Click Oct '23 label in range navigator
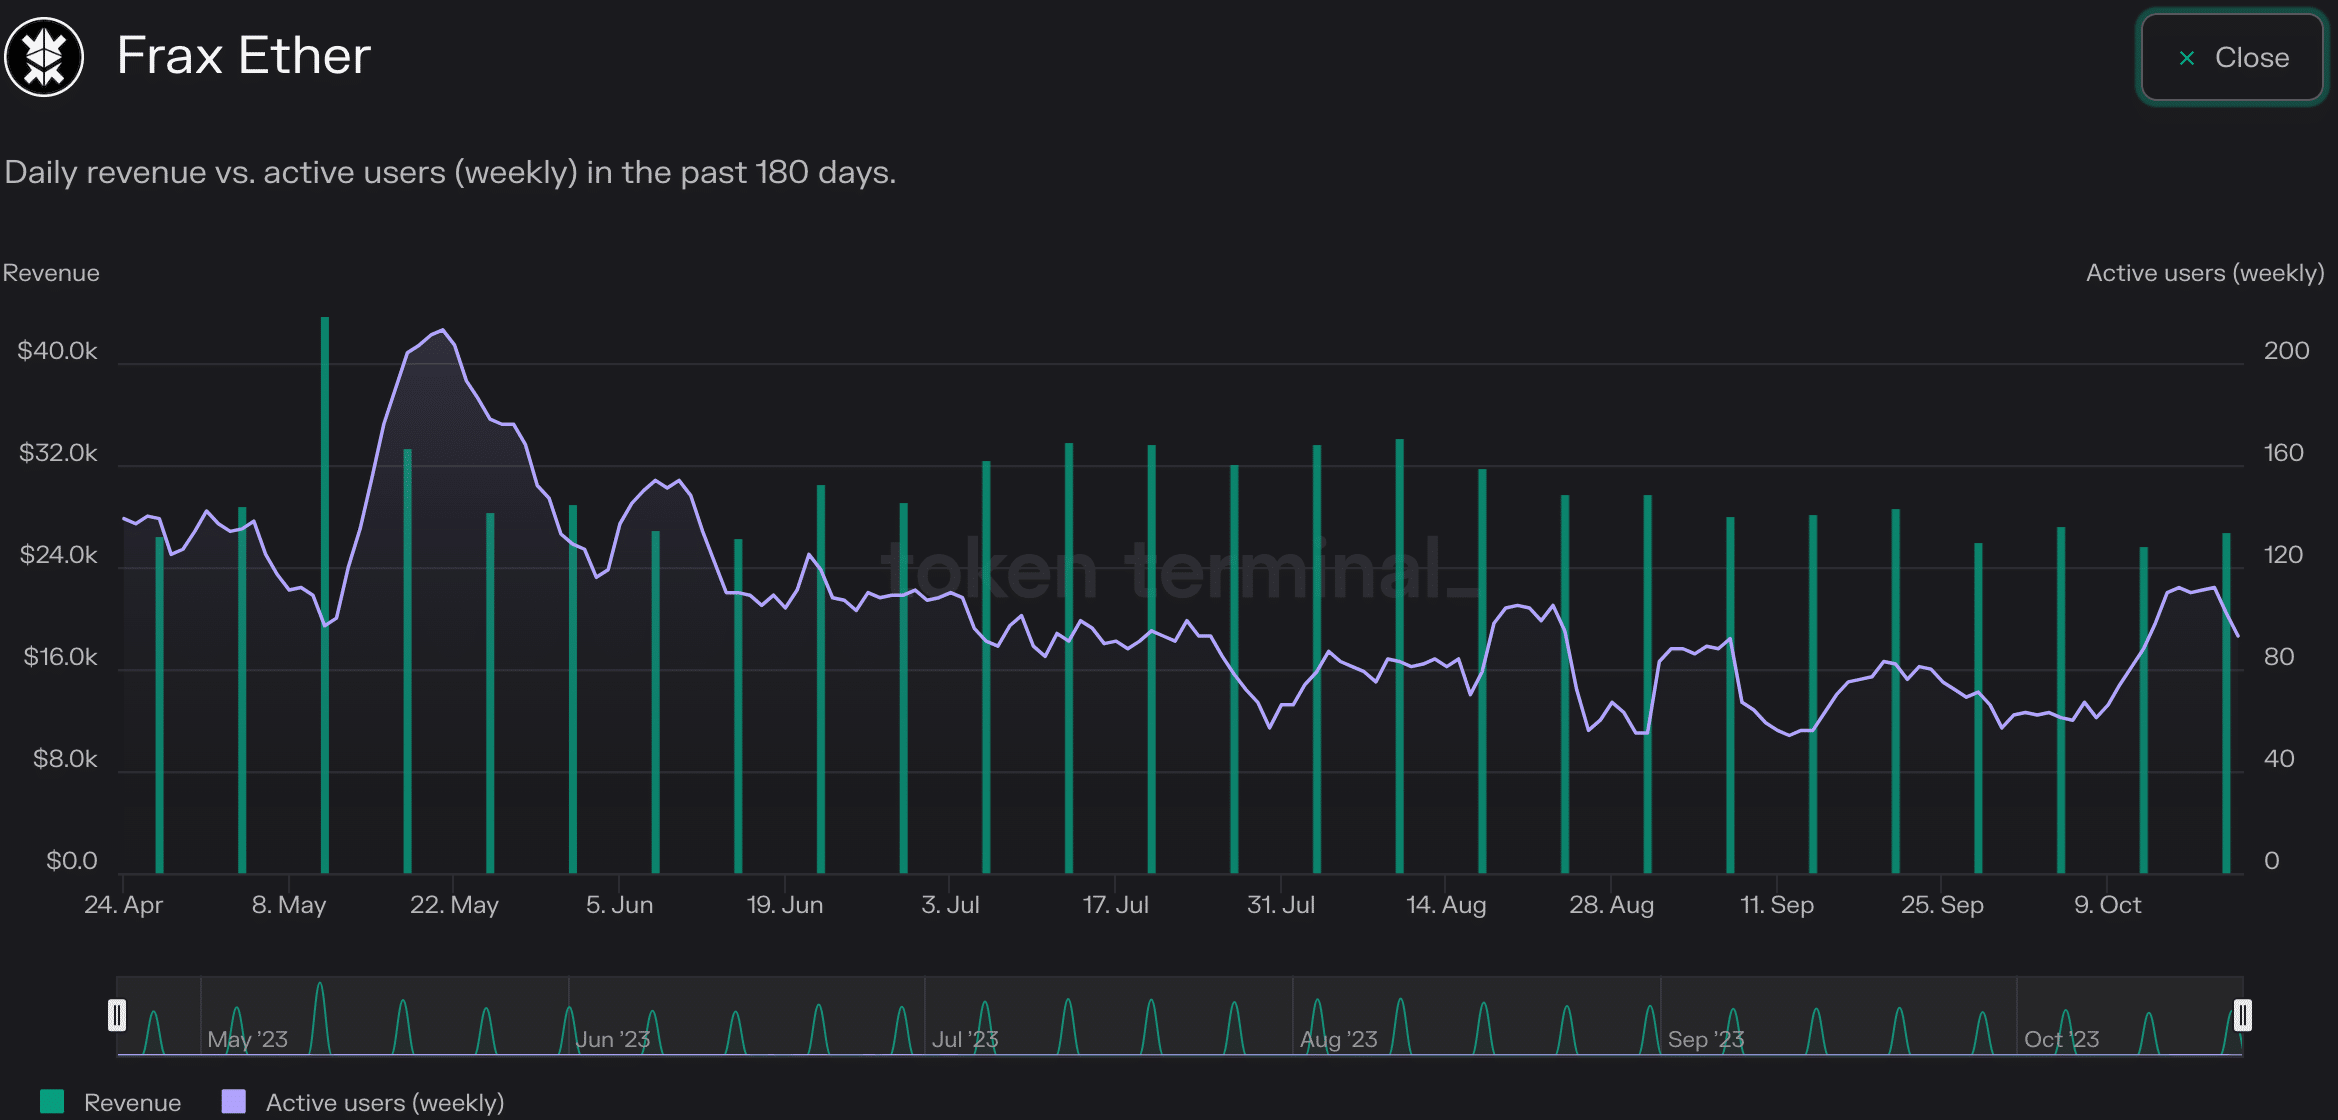This screenshot has width=2338, height=1120. click(x=2061, y=1039)
